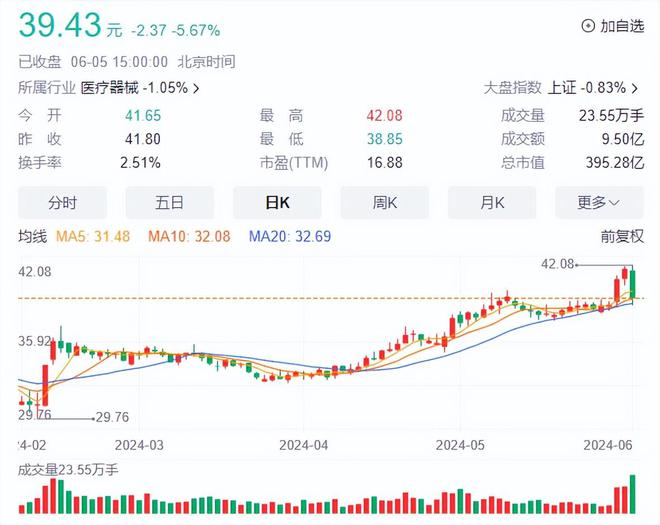Expand the industry chevron after -1.05%
Screen dimensions: 660x525
196,88
